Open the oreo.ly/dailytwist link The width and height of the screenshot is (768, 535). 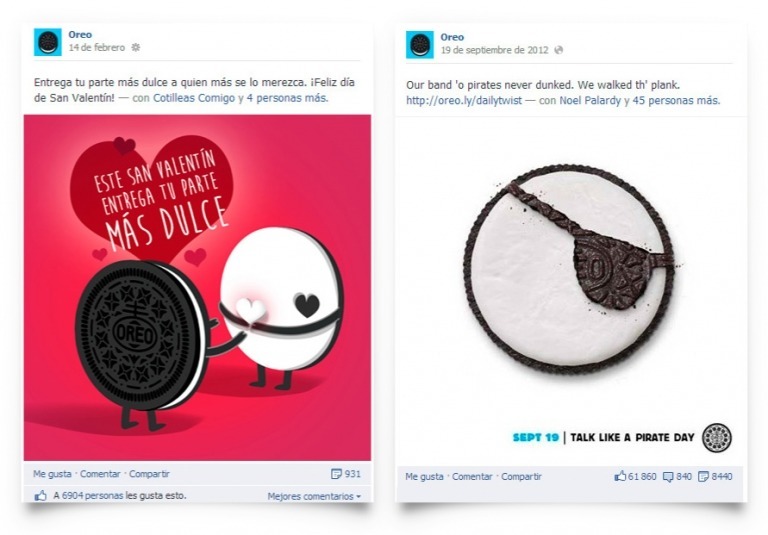tap(464, 100)
